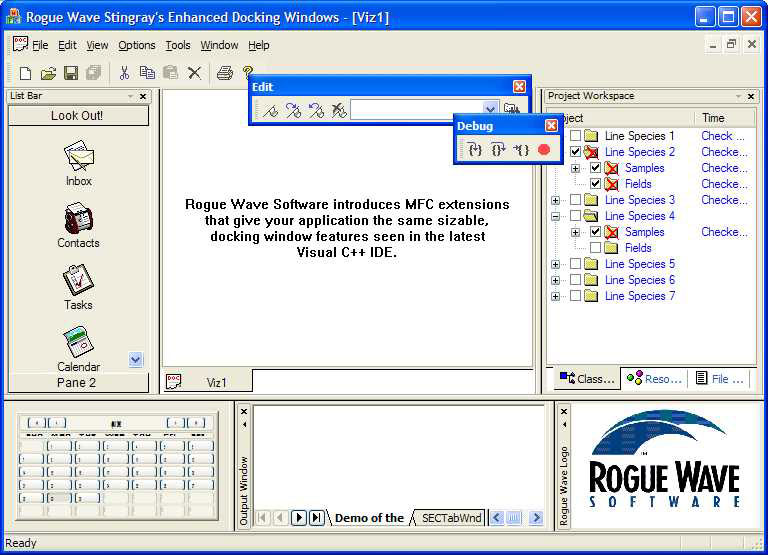Expand the Line Species 6 node
Image resolution: width=768 pixels, height=555 pixels.
point(555,280)
